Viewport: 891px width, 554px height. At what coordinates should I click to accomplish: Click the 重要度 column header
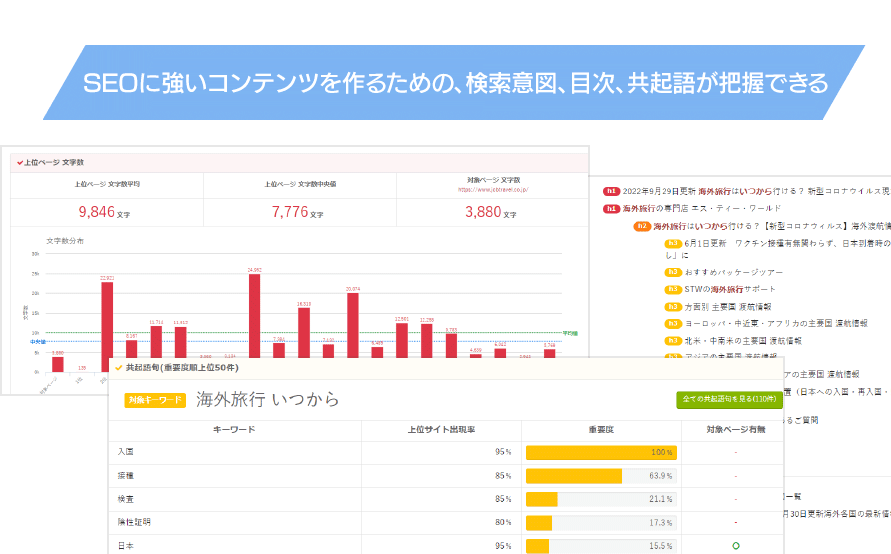click(x=600, y=429)
